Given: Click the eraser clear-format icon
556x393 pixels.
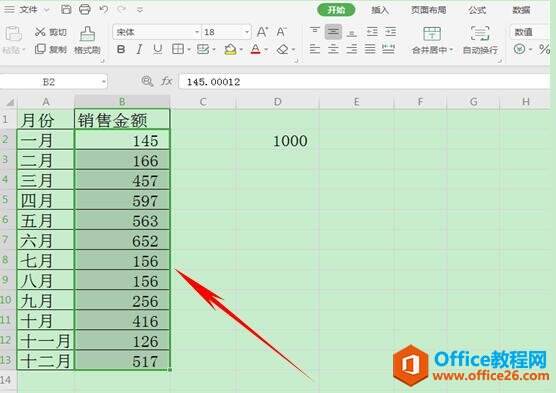Looking at the screenshot, I should click(282, 49).
